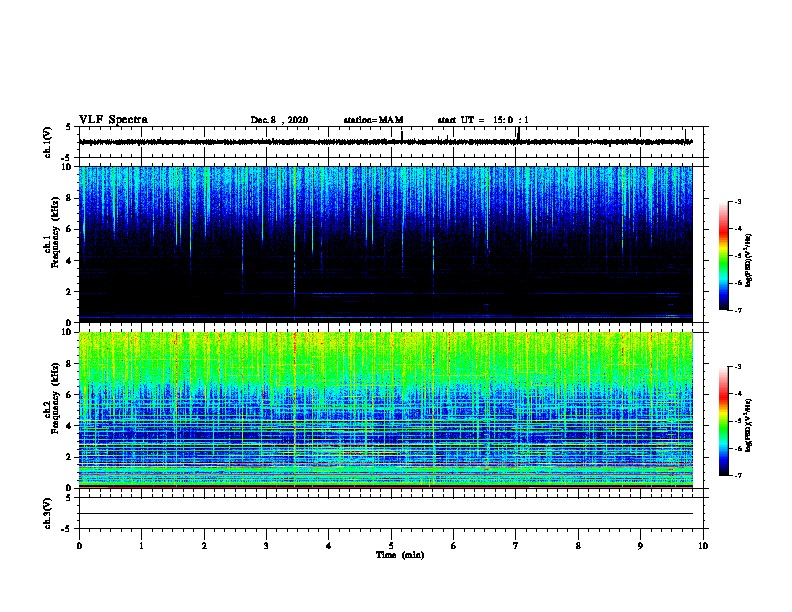Click time axis tick label "1"
This screenshot has width=792, height=612.
(141, 545)
